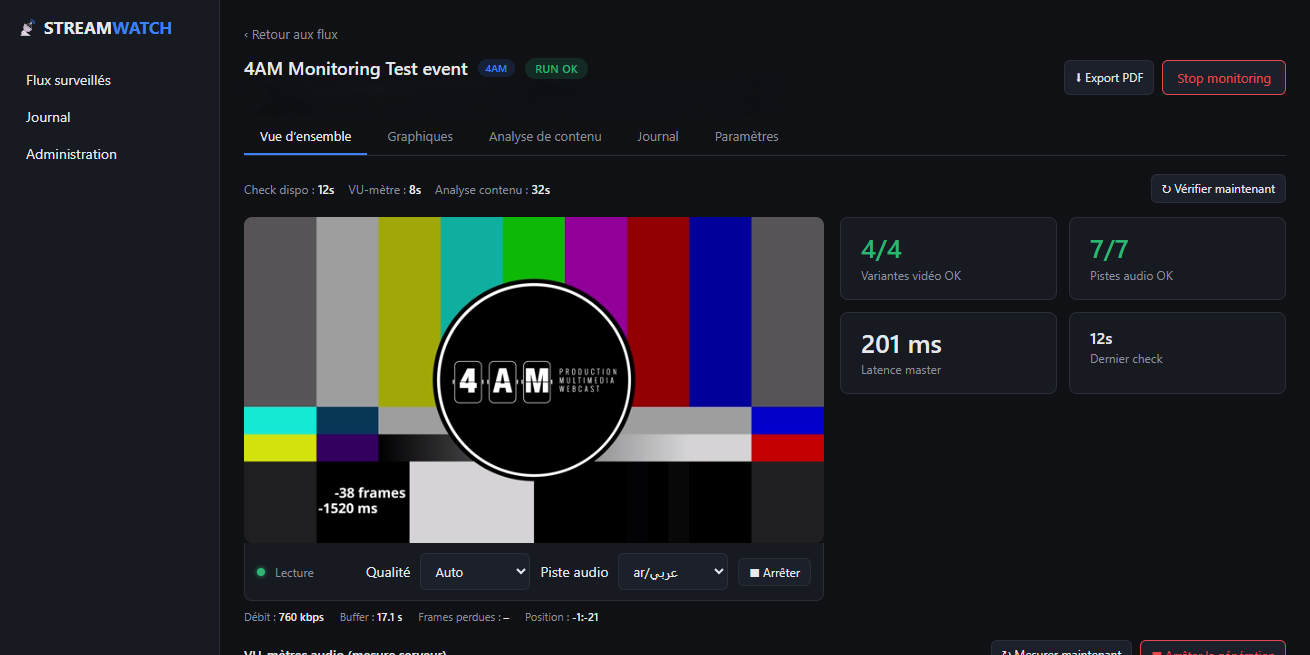Switch to the Vue d'ensemble tab
Screen dimensions: 1310x655
305,136
